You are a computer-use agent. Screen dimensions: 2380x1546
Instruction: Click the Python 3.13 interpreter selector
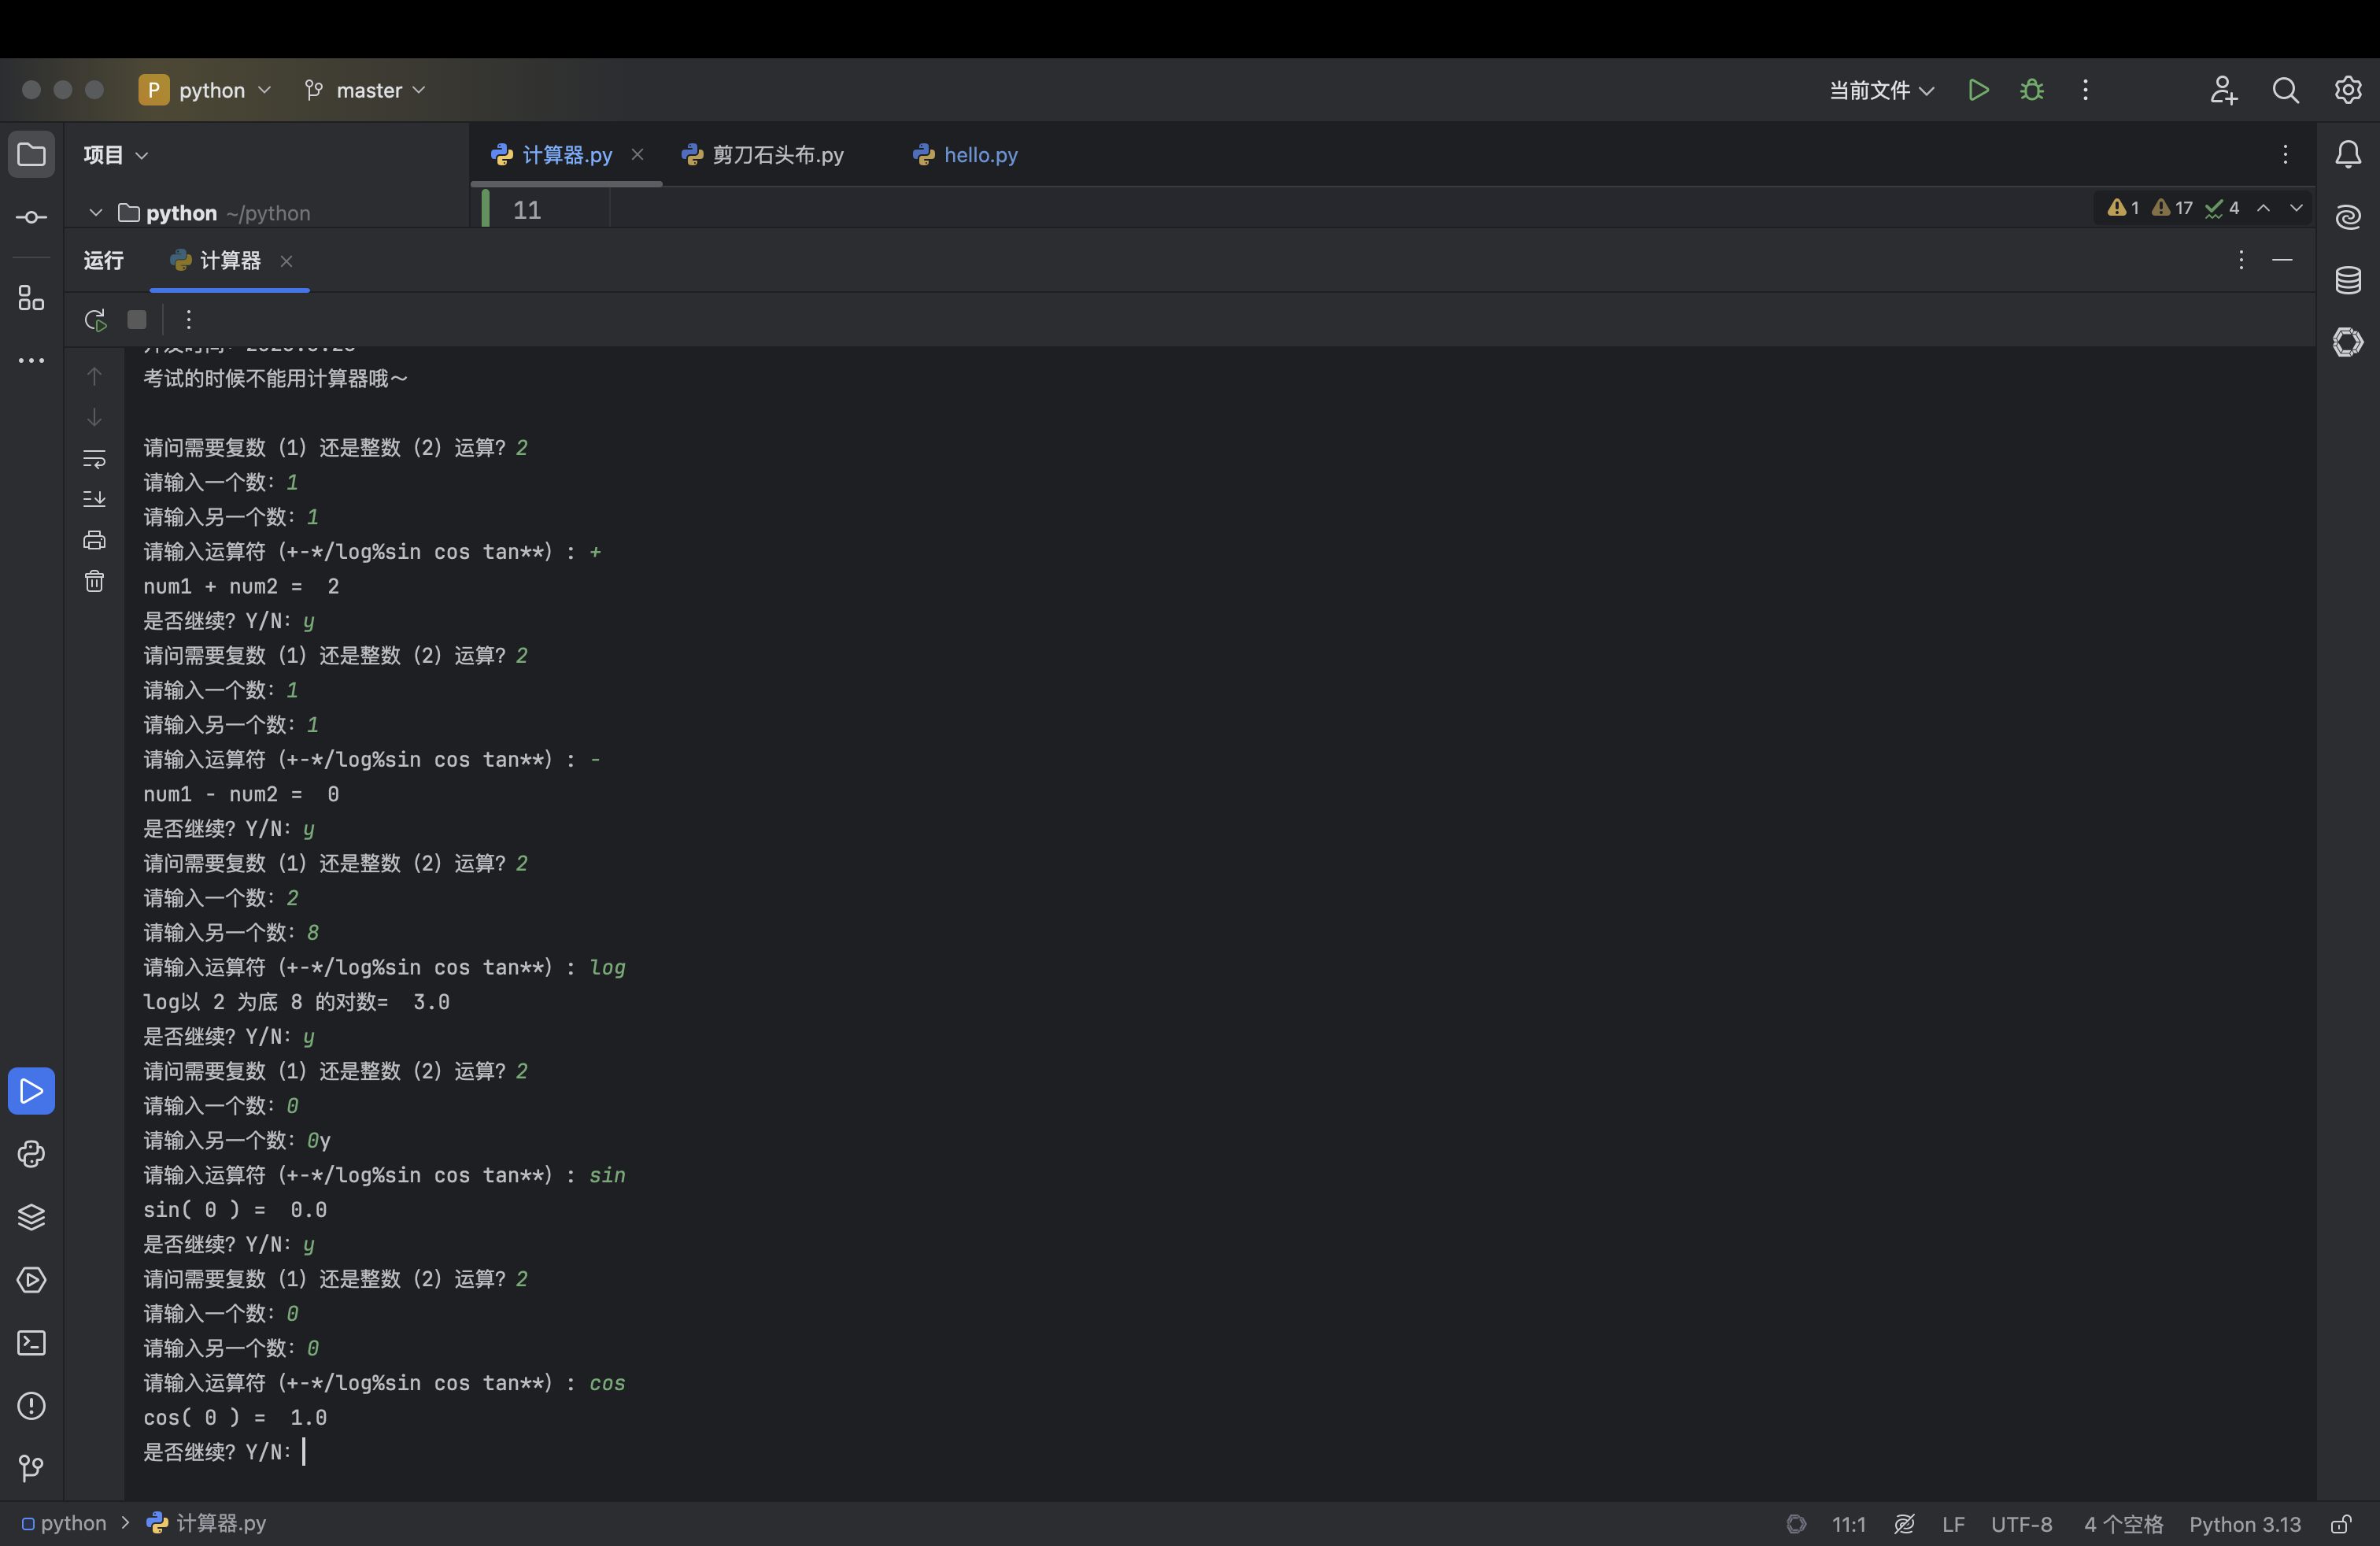pyautogui.click(x=2244, y=1524)
